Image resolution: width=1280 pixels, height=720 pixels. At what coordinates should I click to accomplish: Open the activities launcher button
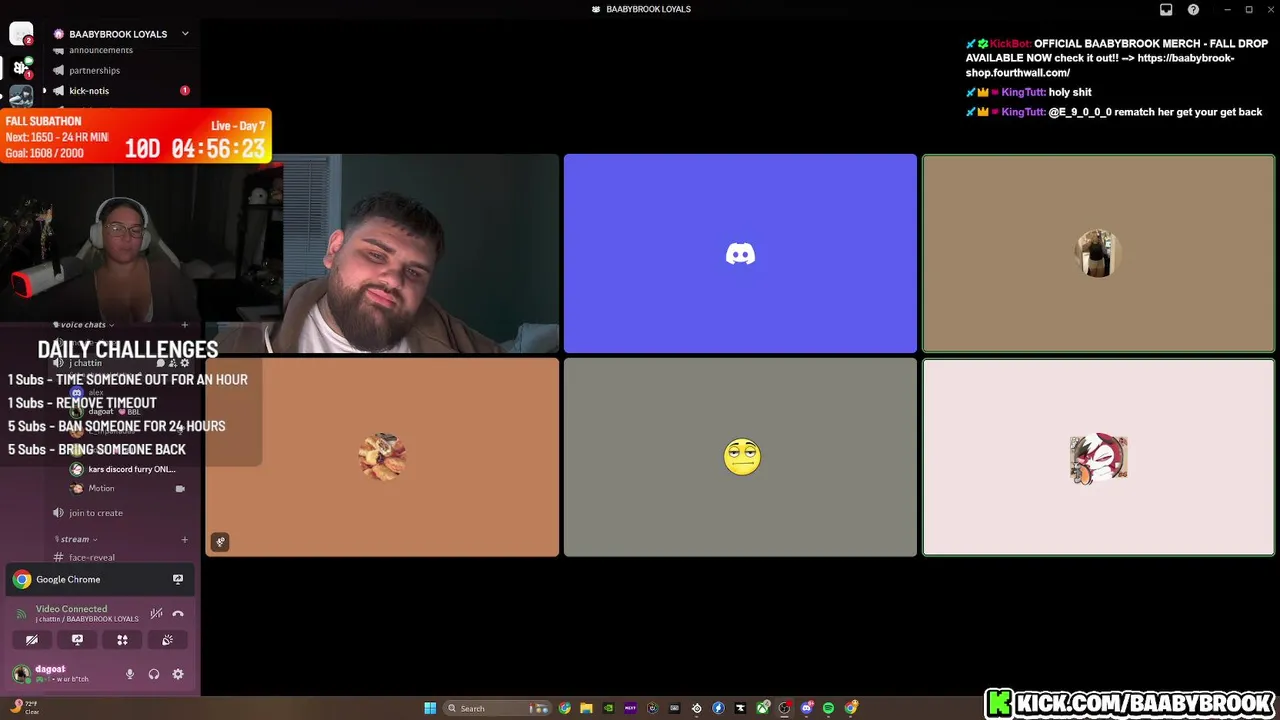[x=122, y=640]
